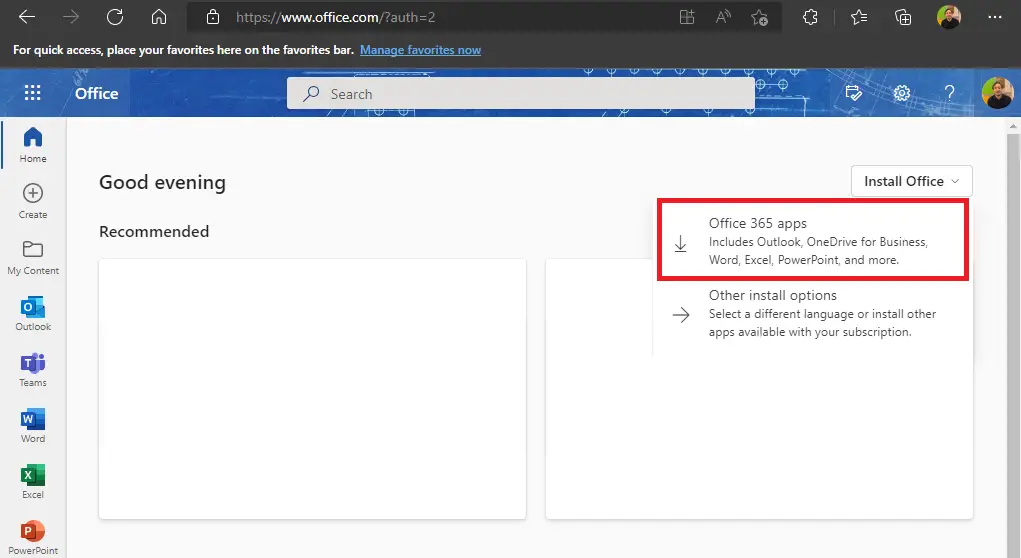The height and width of the screenshot is (558, 1021).
Task: Open the browser home page icon
Action: coord(159,18)
